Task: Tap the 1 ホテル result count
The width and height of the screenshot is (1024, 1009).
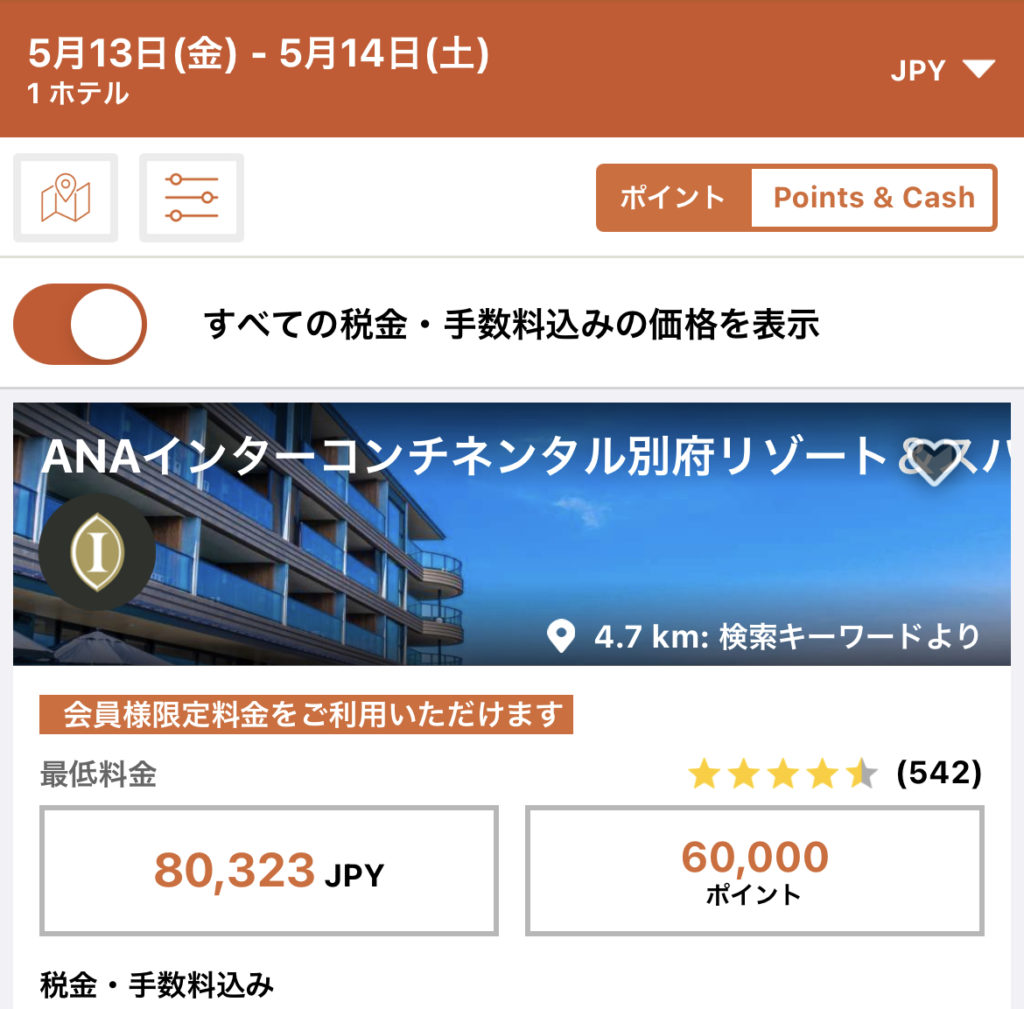Action: coord(78,94)
